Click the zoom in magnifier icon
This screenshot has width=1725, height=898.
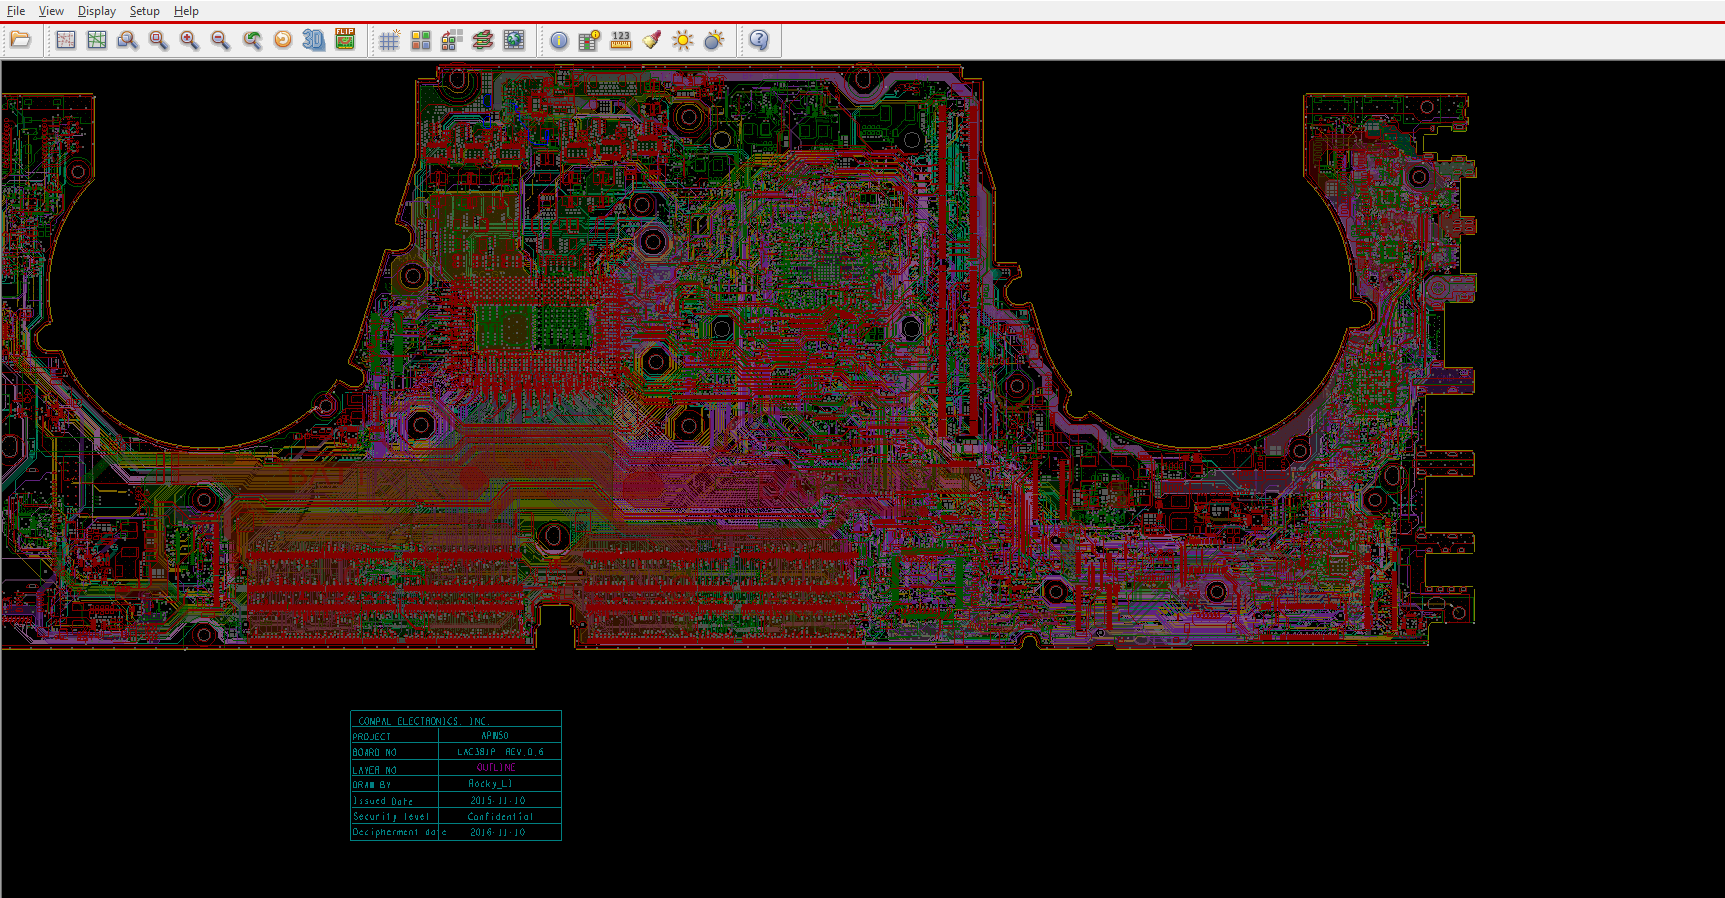189,40
